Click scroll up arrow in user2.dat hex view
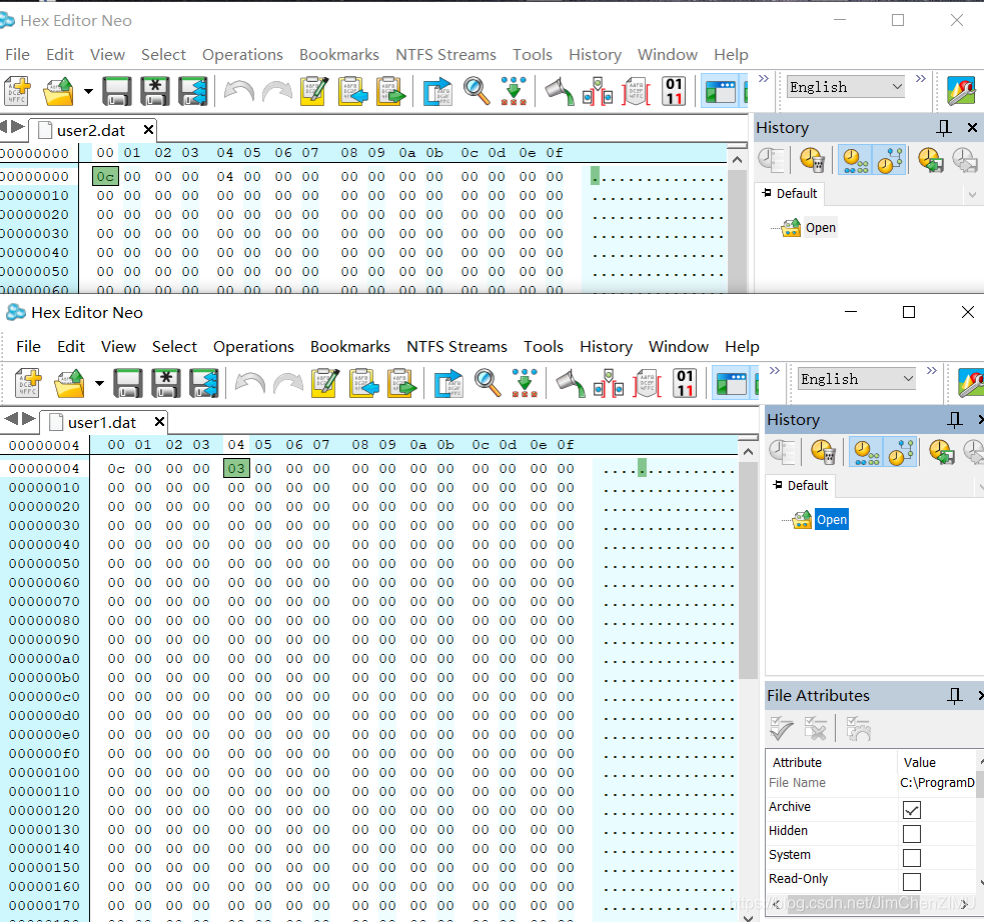 737,160
